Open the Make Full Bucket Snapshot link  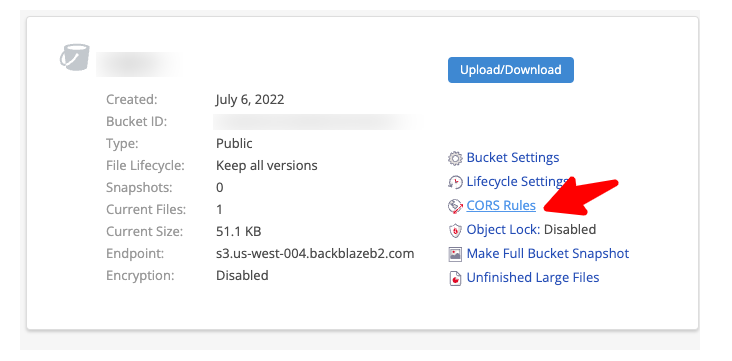(548, 254)
